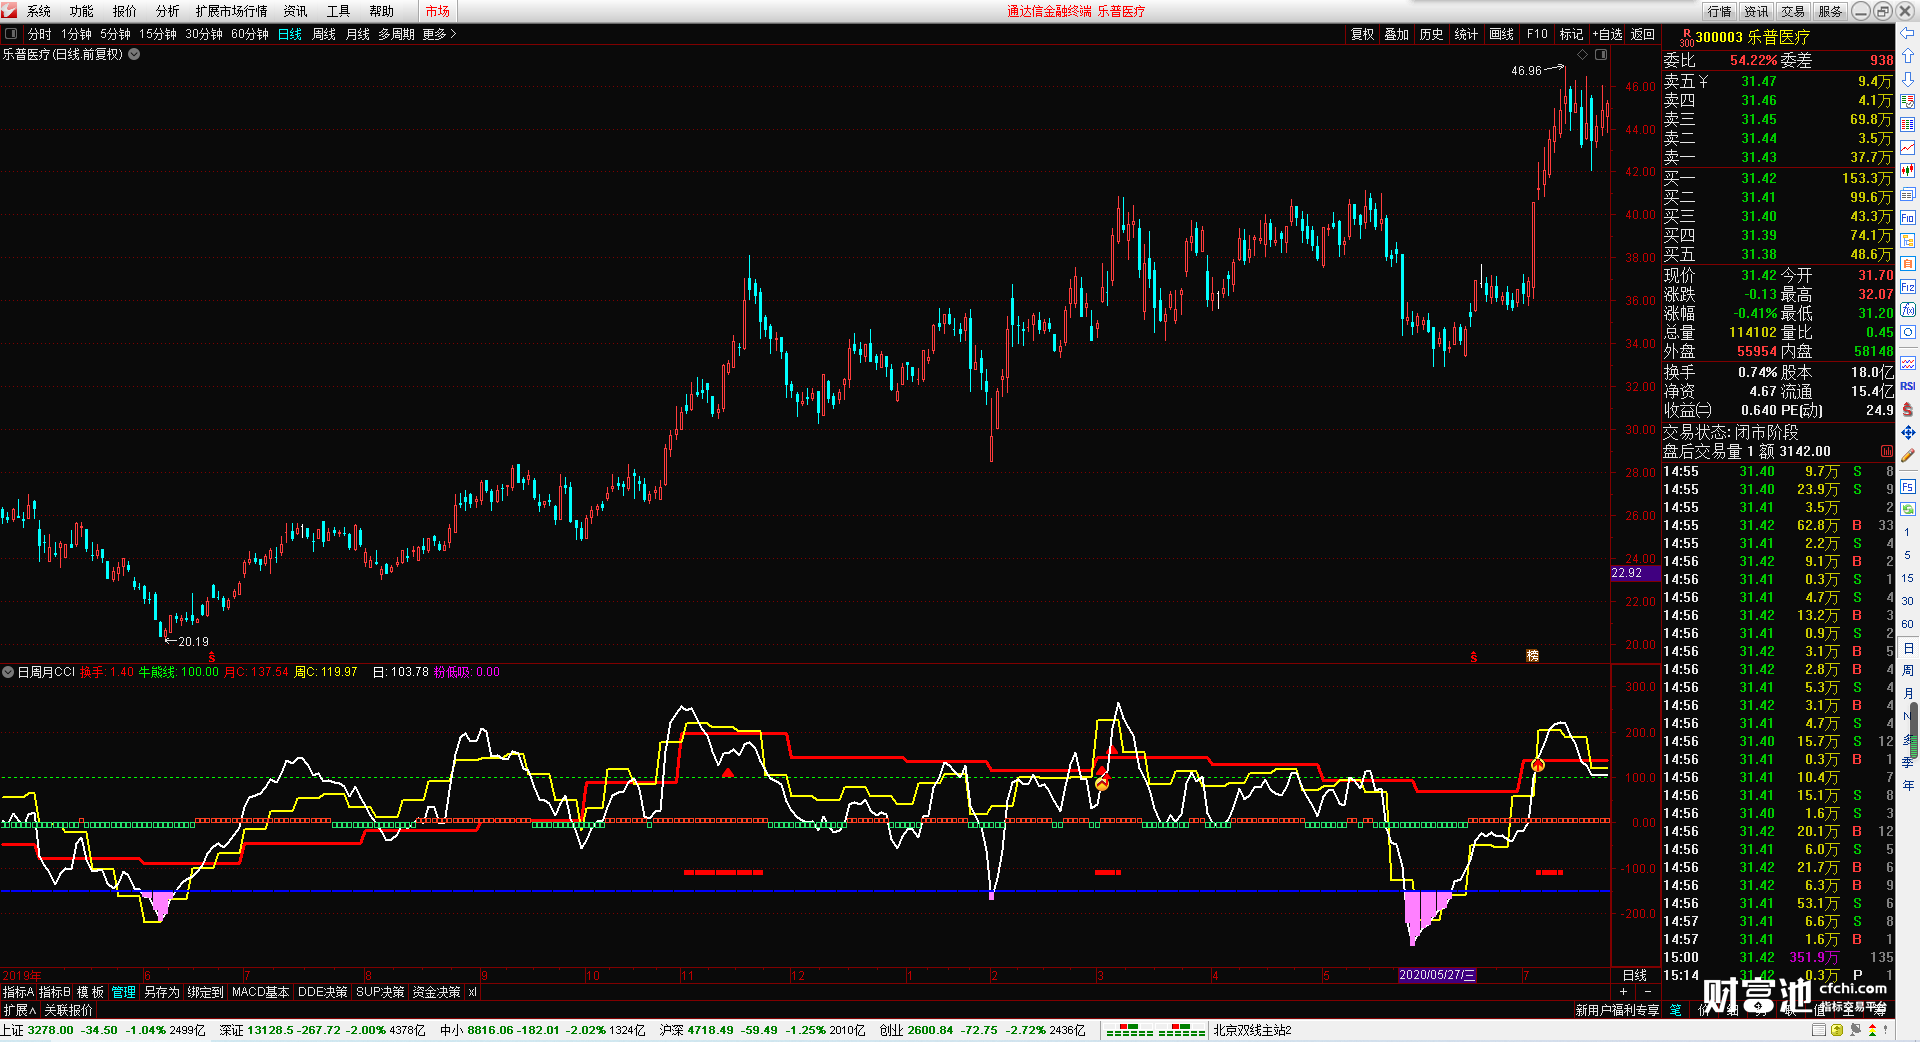Image resolution: width=1920 pixels, height=1042 pixels.
Task: Click the 返回 back button
Action: click(1643, 34)
